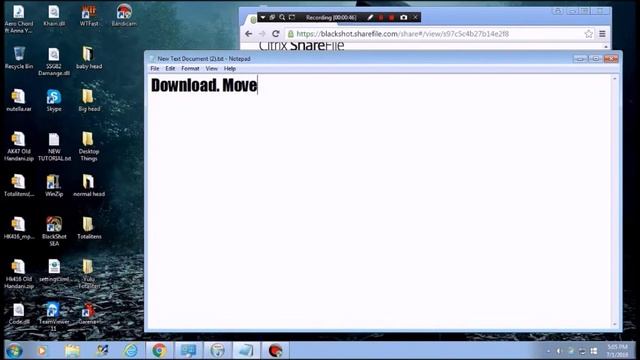Viewport: 640px width, 360px height.
Task: Select the WinZip desktop shortcut
Action: point(54,186)
